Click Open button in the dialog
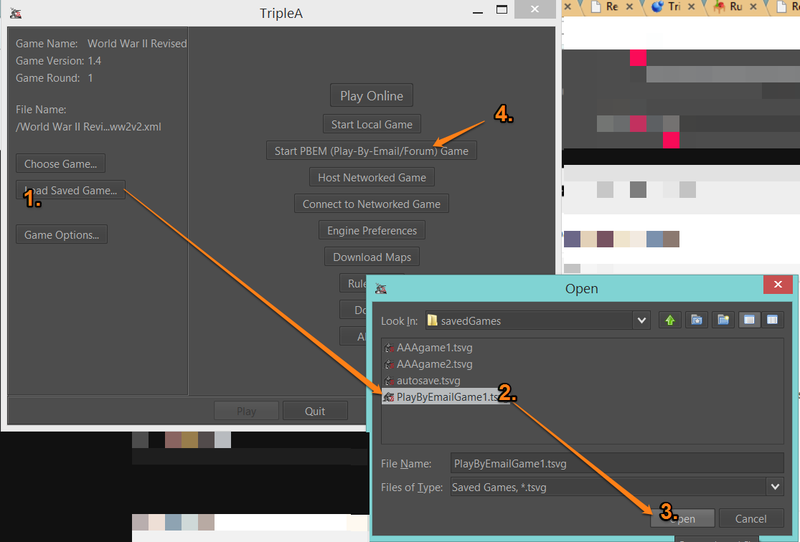Screen dimensions: 800x542 (x=683, y=519)
